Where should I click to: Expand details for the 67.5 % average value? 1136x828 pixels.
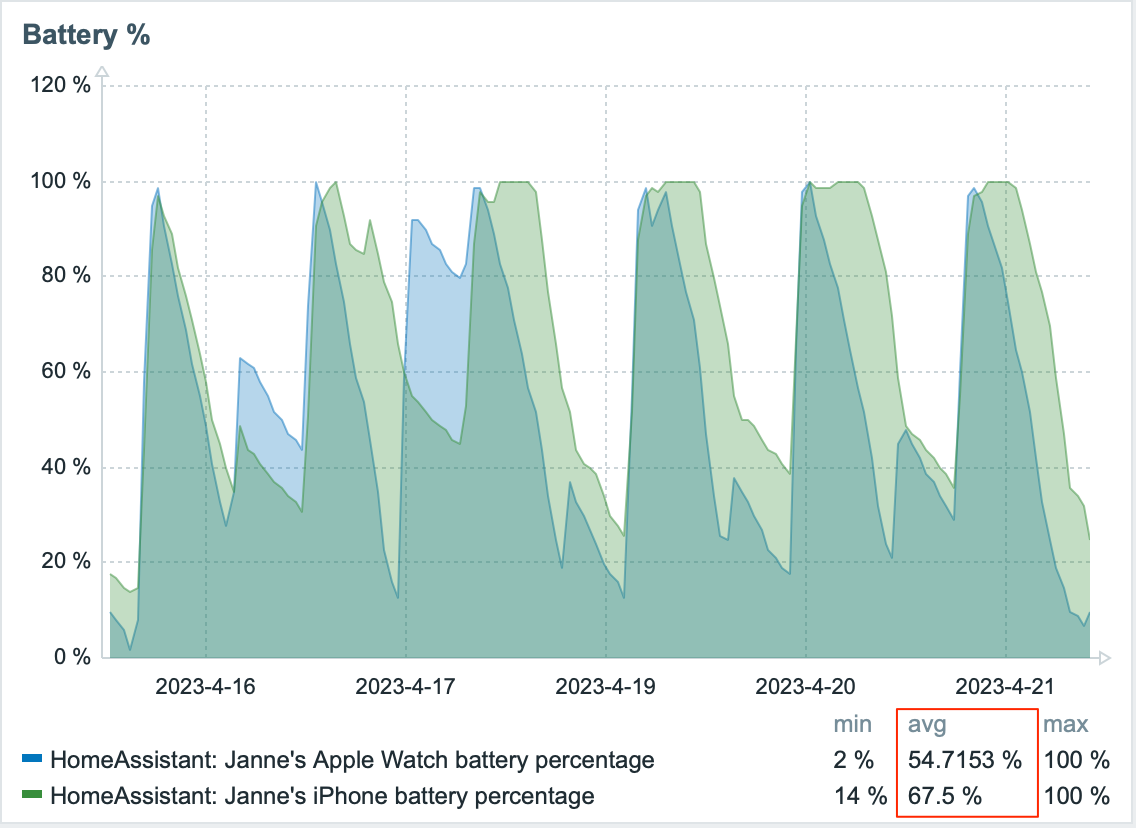pyautogui.click(x=944, y=797)
